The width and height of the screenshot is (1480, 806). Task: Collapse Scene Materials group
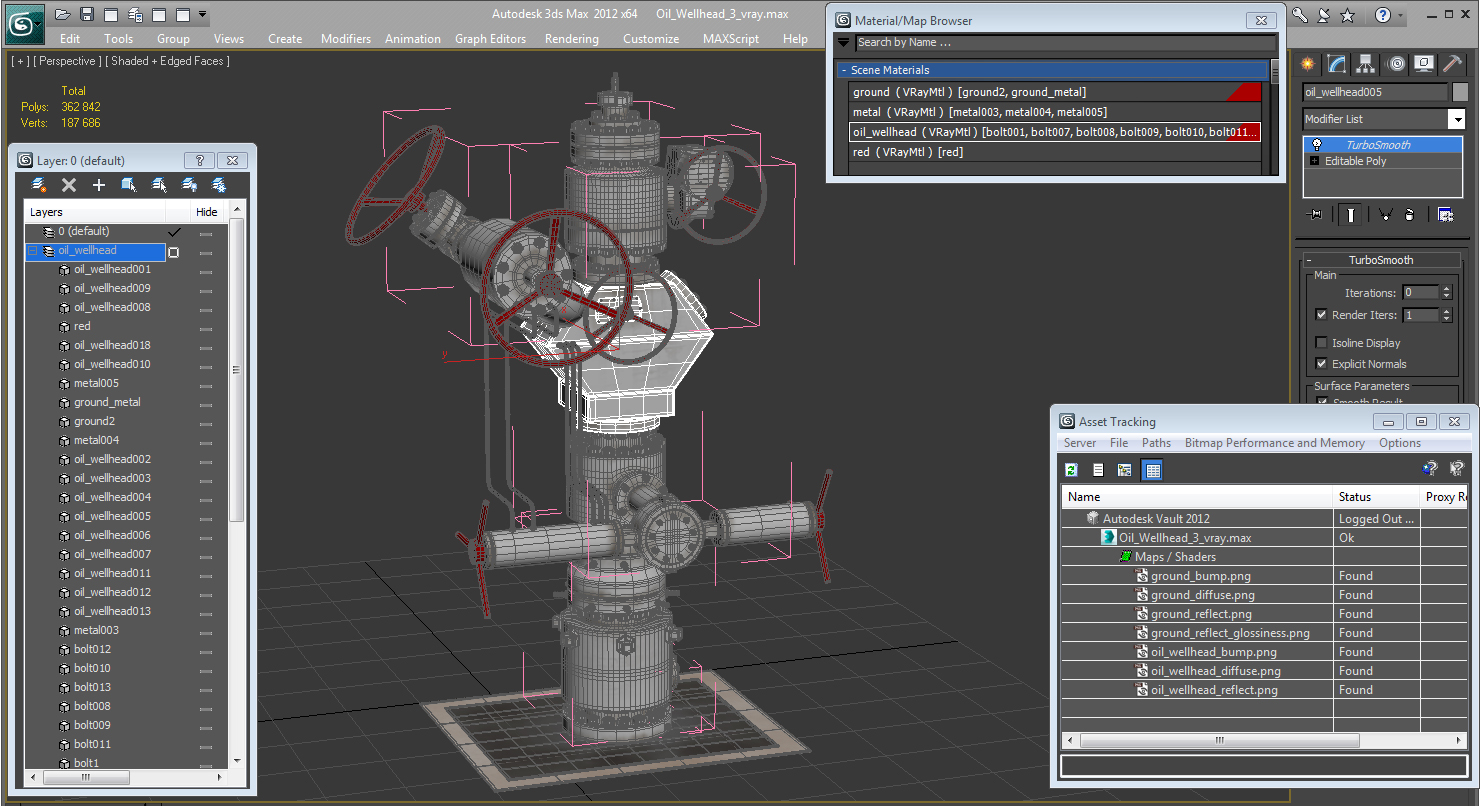[844, 70]
